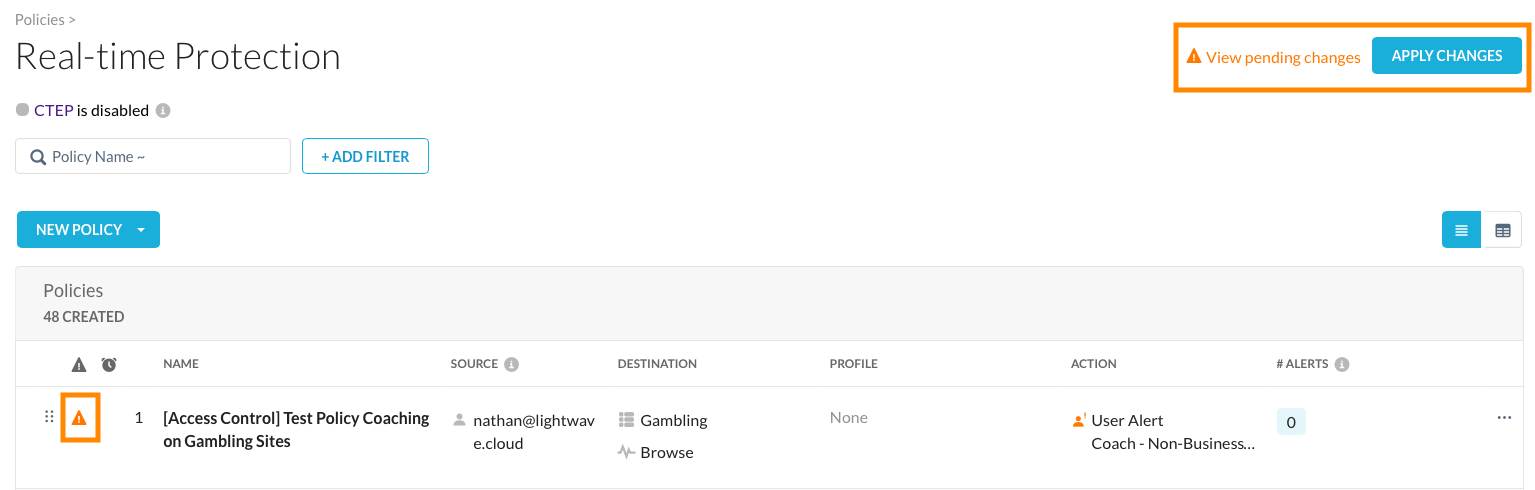Image resolution: width=1535 pixels, height=490 pixels.
Task: Click the Source column info icon
Action: (512, 364)
